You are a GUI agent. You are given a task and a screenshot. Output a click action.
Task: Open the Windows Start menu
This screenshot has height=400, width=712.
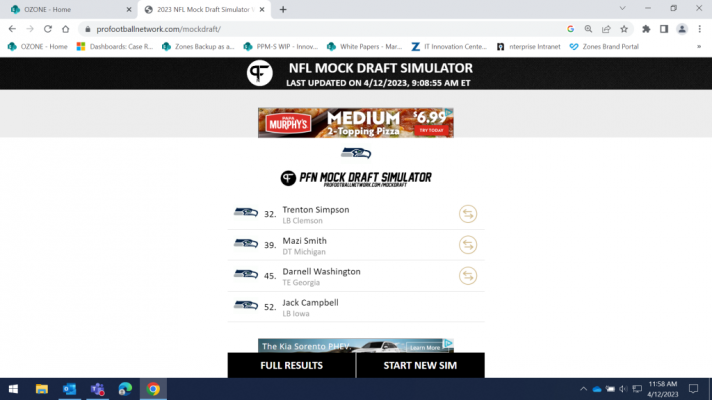tap(13, 389)
